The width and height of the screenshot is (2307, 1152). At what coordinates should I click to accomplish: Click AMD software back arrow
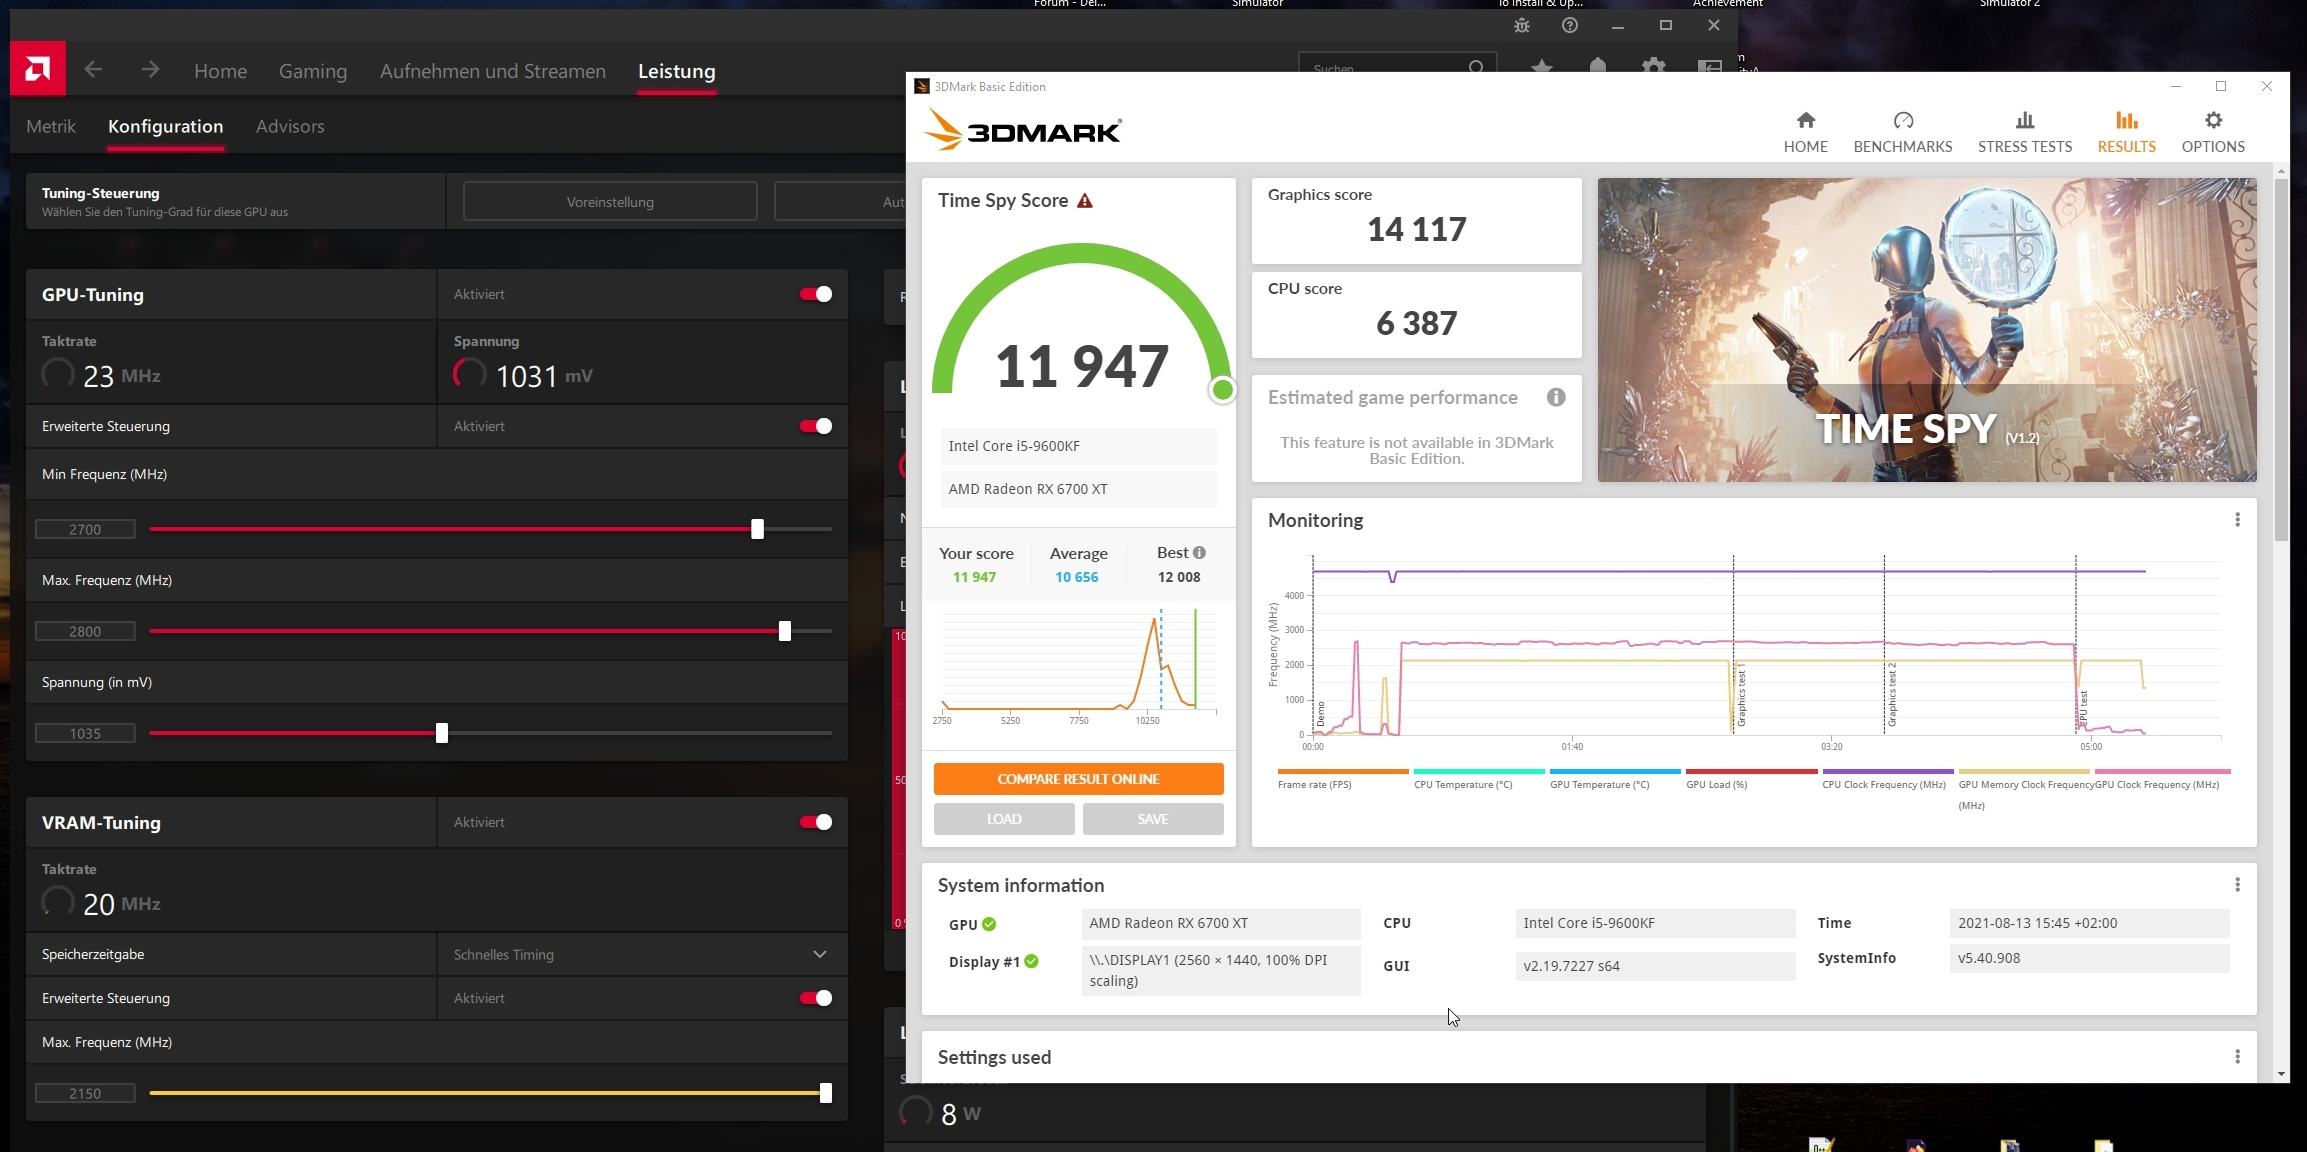pyautogui.click(x=94, y=70)
